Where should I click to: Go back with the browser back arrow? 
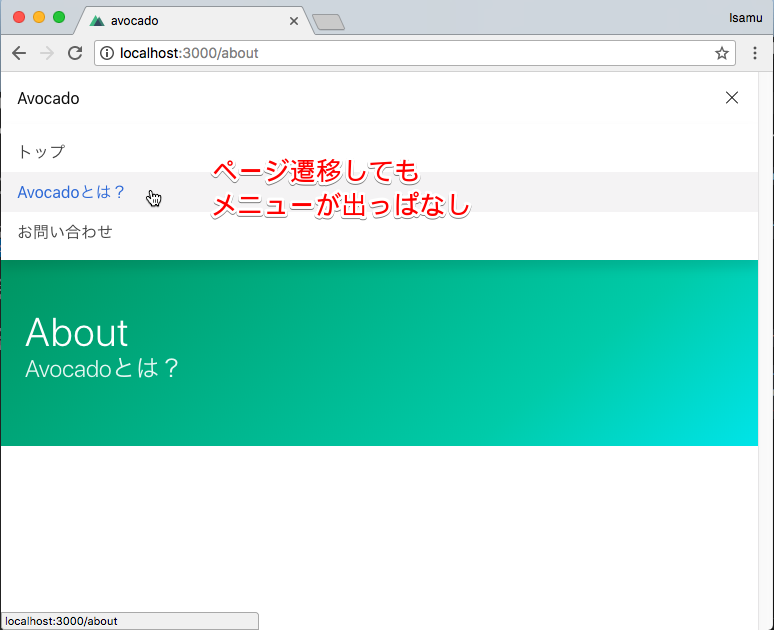click(x=19, y=53)
